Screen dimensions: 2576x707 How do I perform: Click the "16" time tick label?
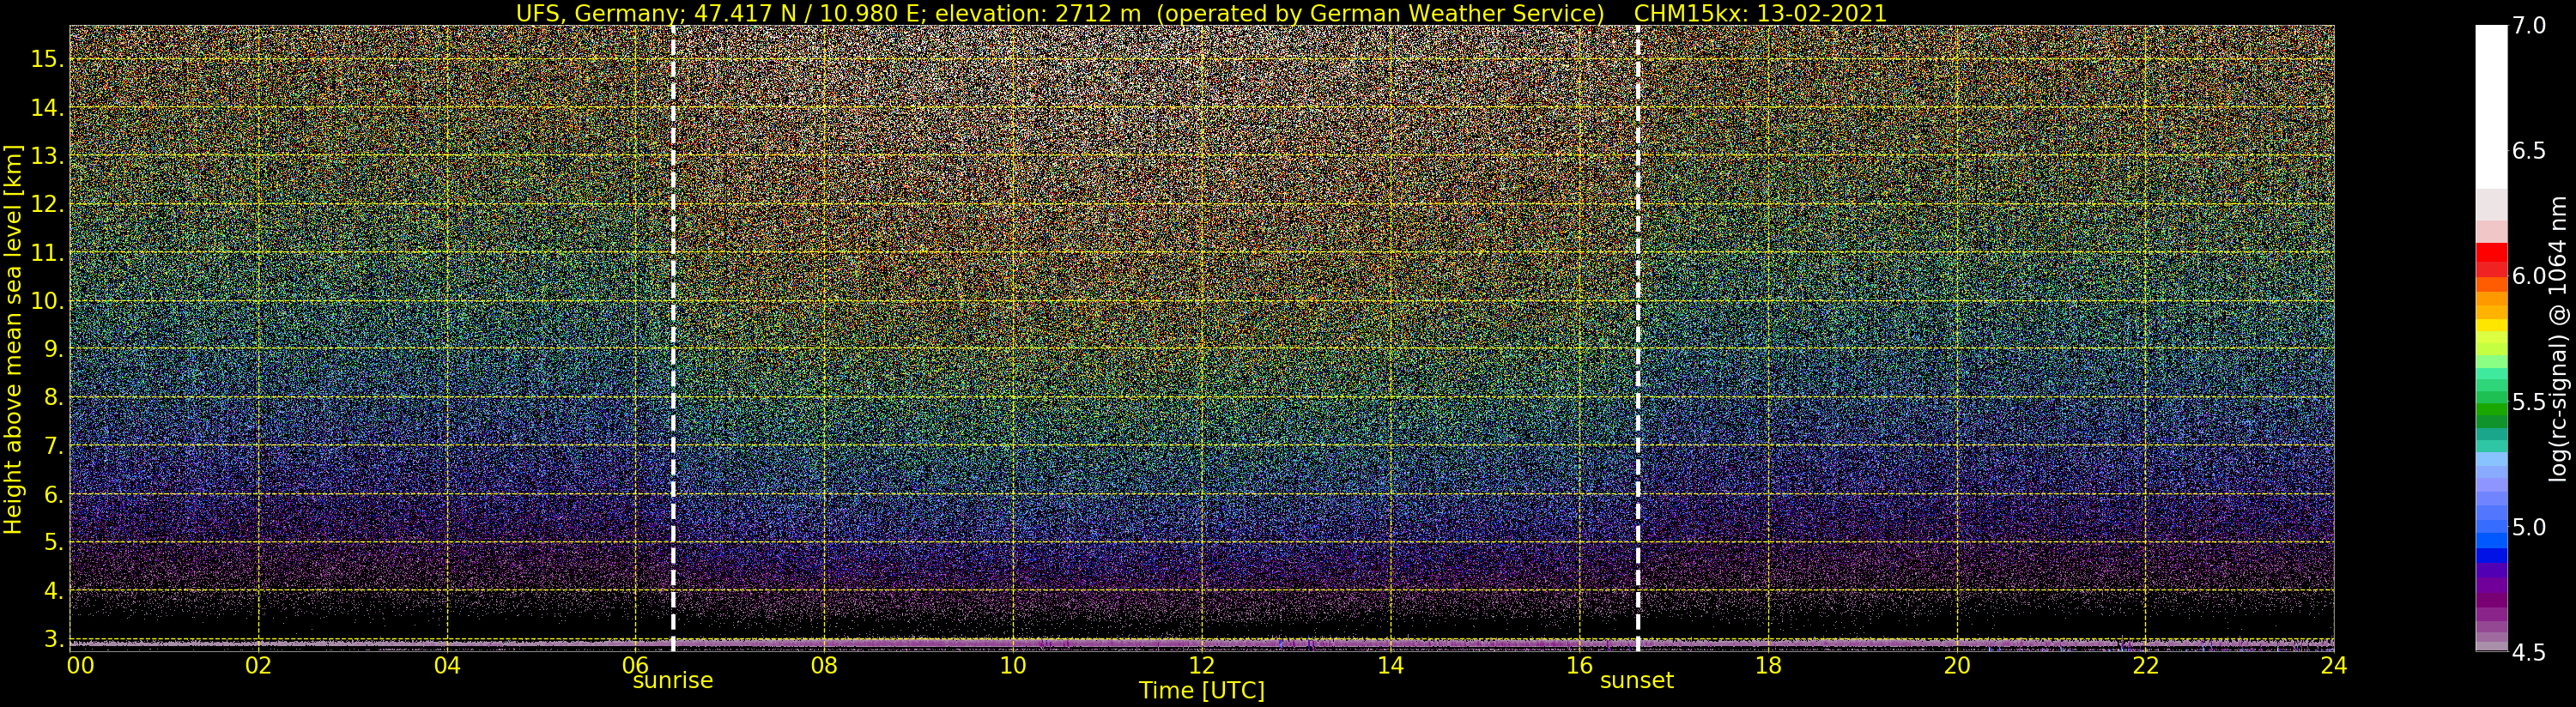click(1579, 666)
